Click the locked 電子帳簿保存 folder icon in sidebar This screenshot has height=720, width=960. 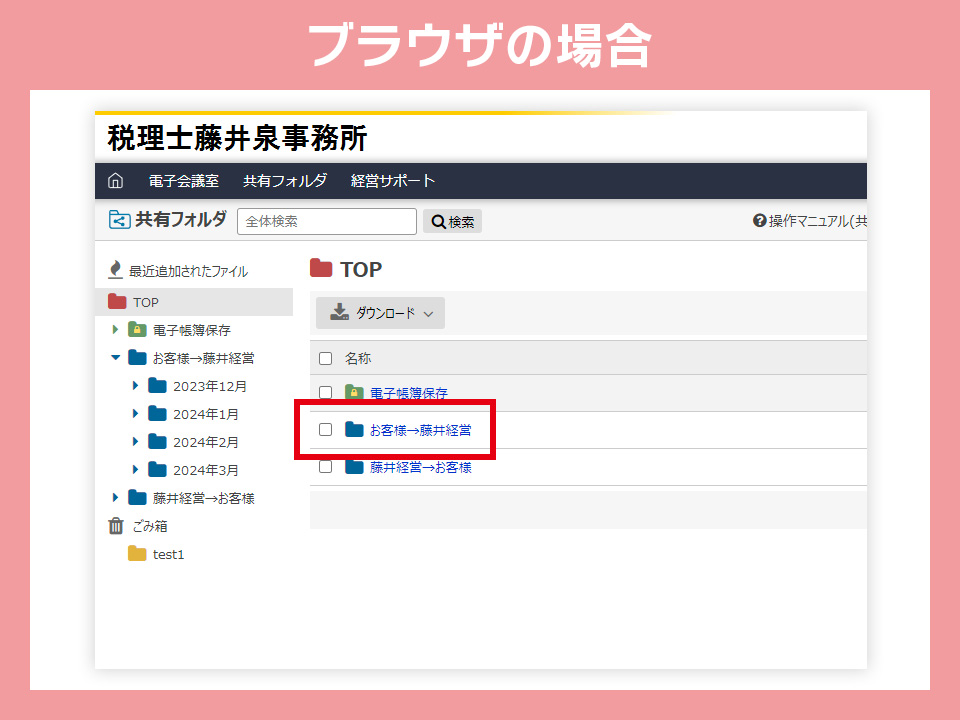click(137, 330)
